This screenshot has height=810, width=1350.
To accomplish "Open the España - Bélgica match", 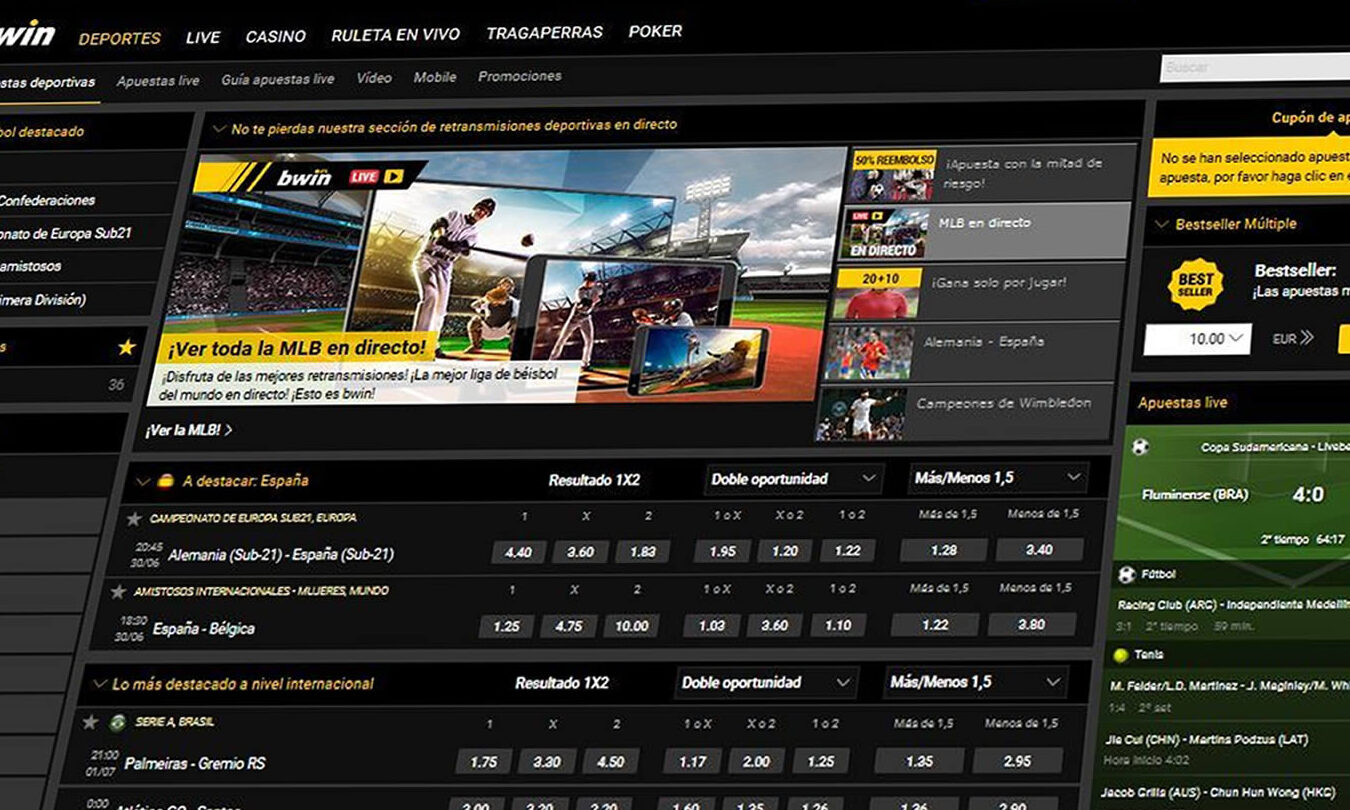I will [x=204, y=629].
